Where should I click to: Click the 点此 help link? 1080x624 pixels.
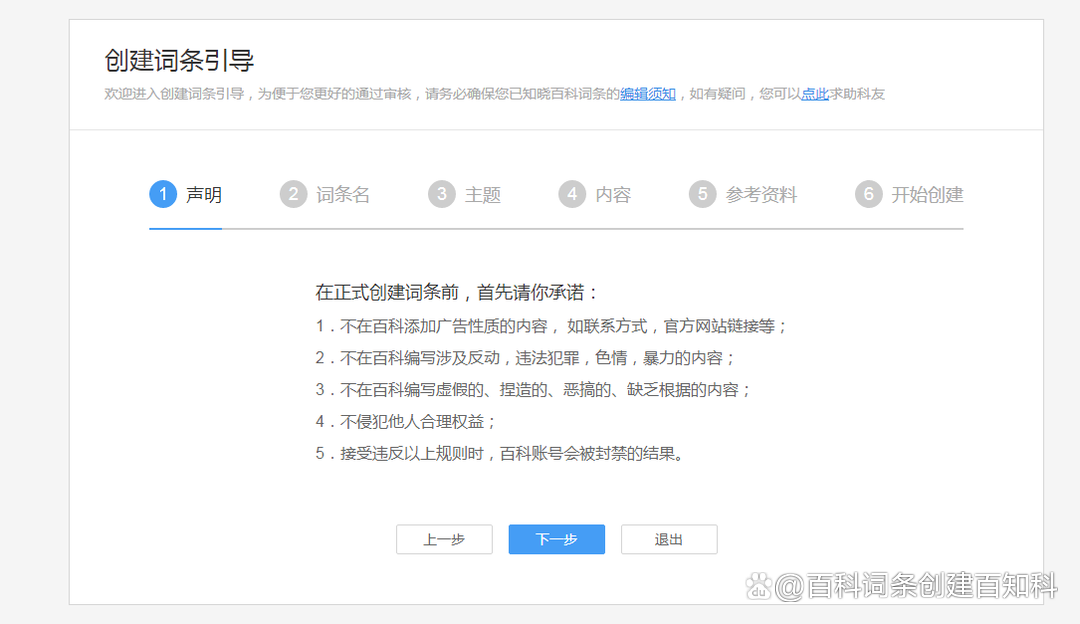point(814,94)
